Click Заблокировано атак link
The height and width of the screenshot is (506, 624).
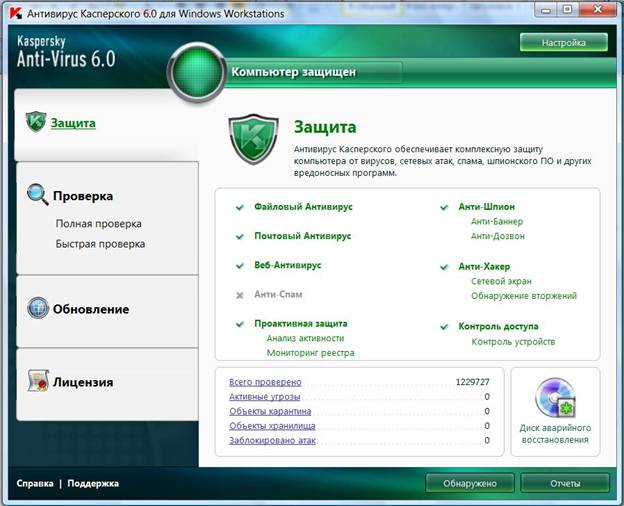point(272,441)
